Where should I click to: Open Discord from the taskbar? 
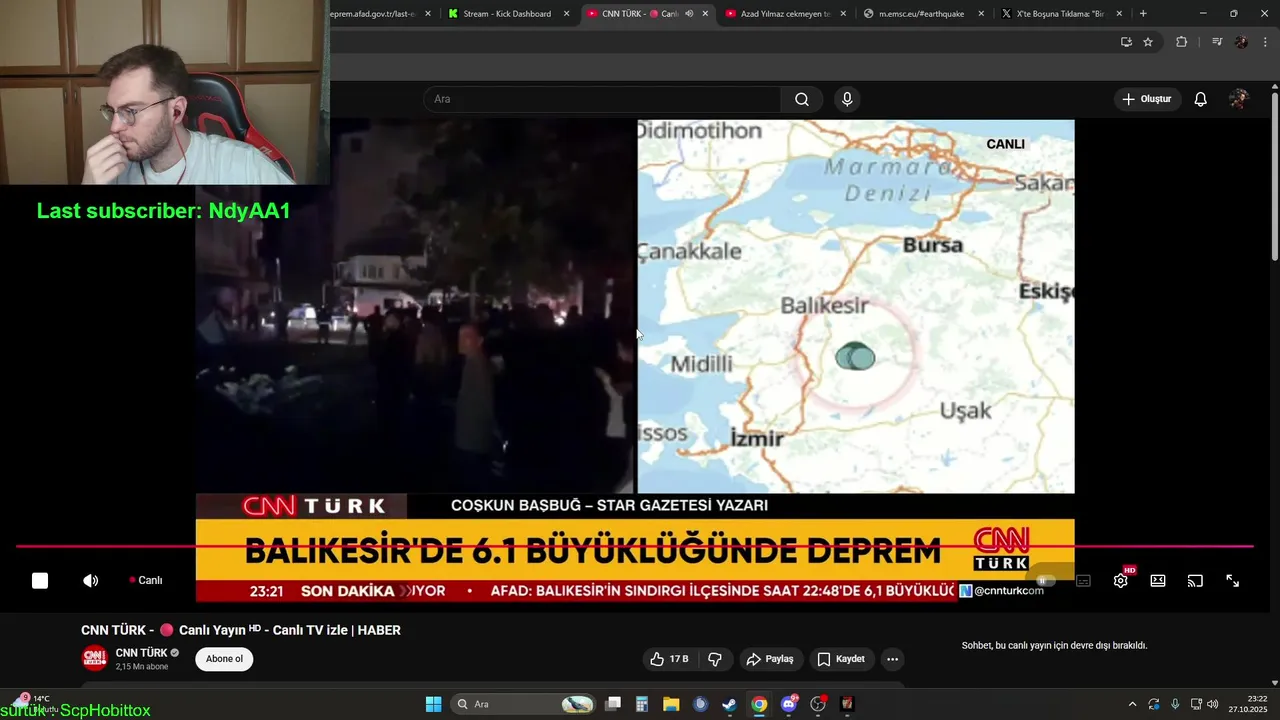(x=789, y=704)
